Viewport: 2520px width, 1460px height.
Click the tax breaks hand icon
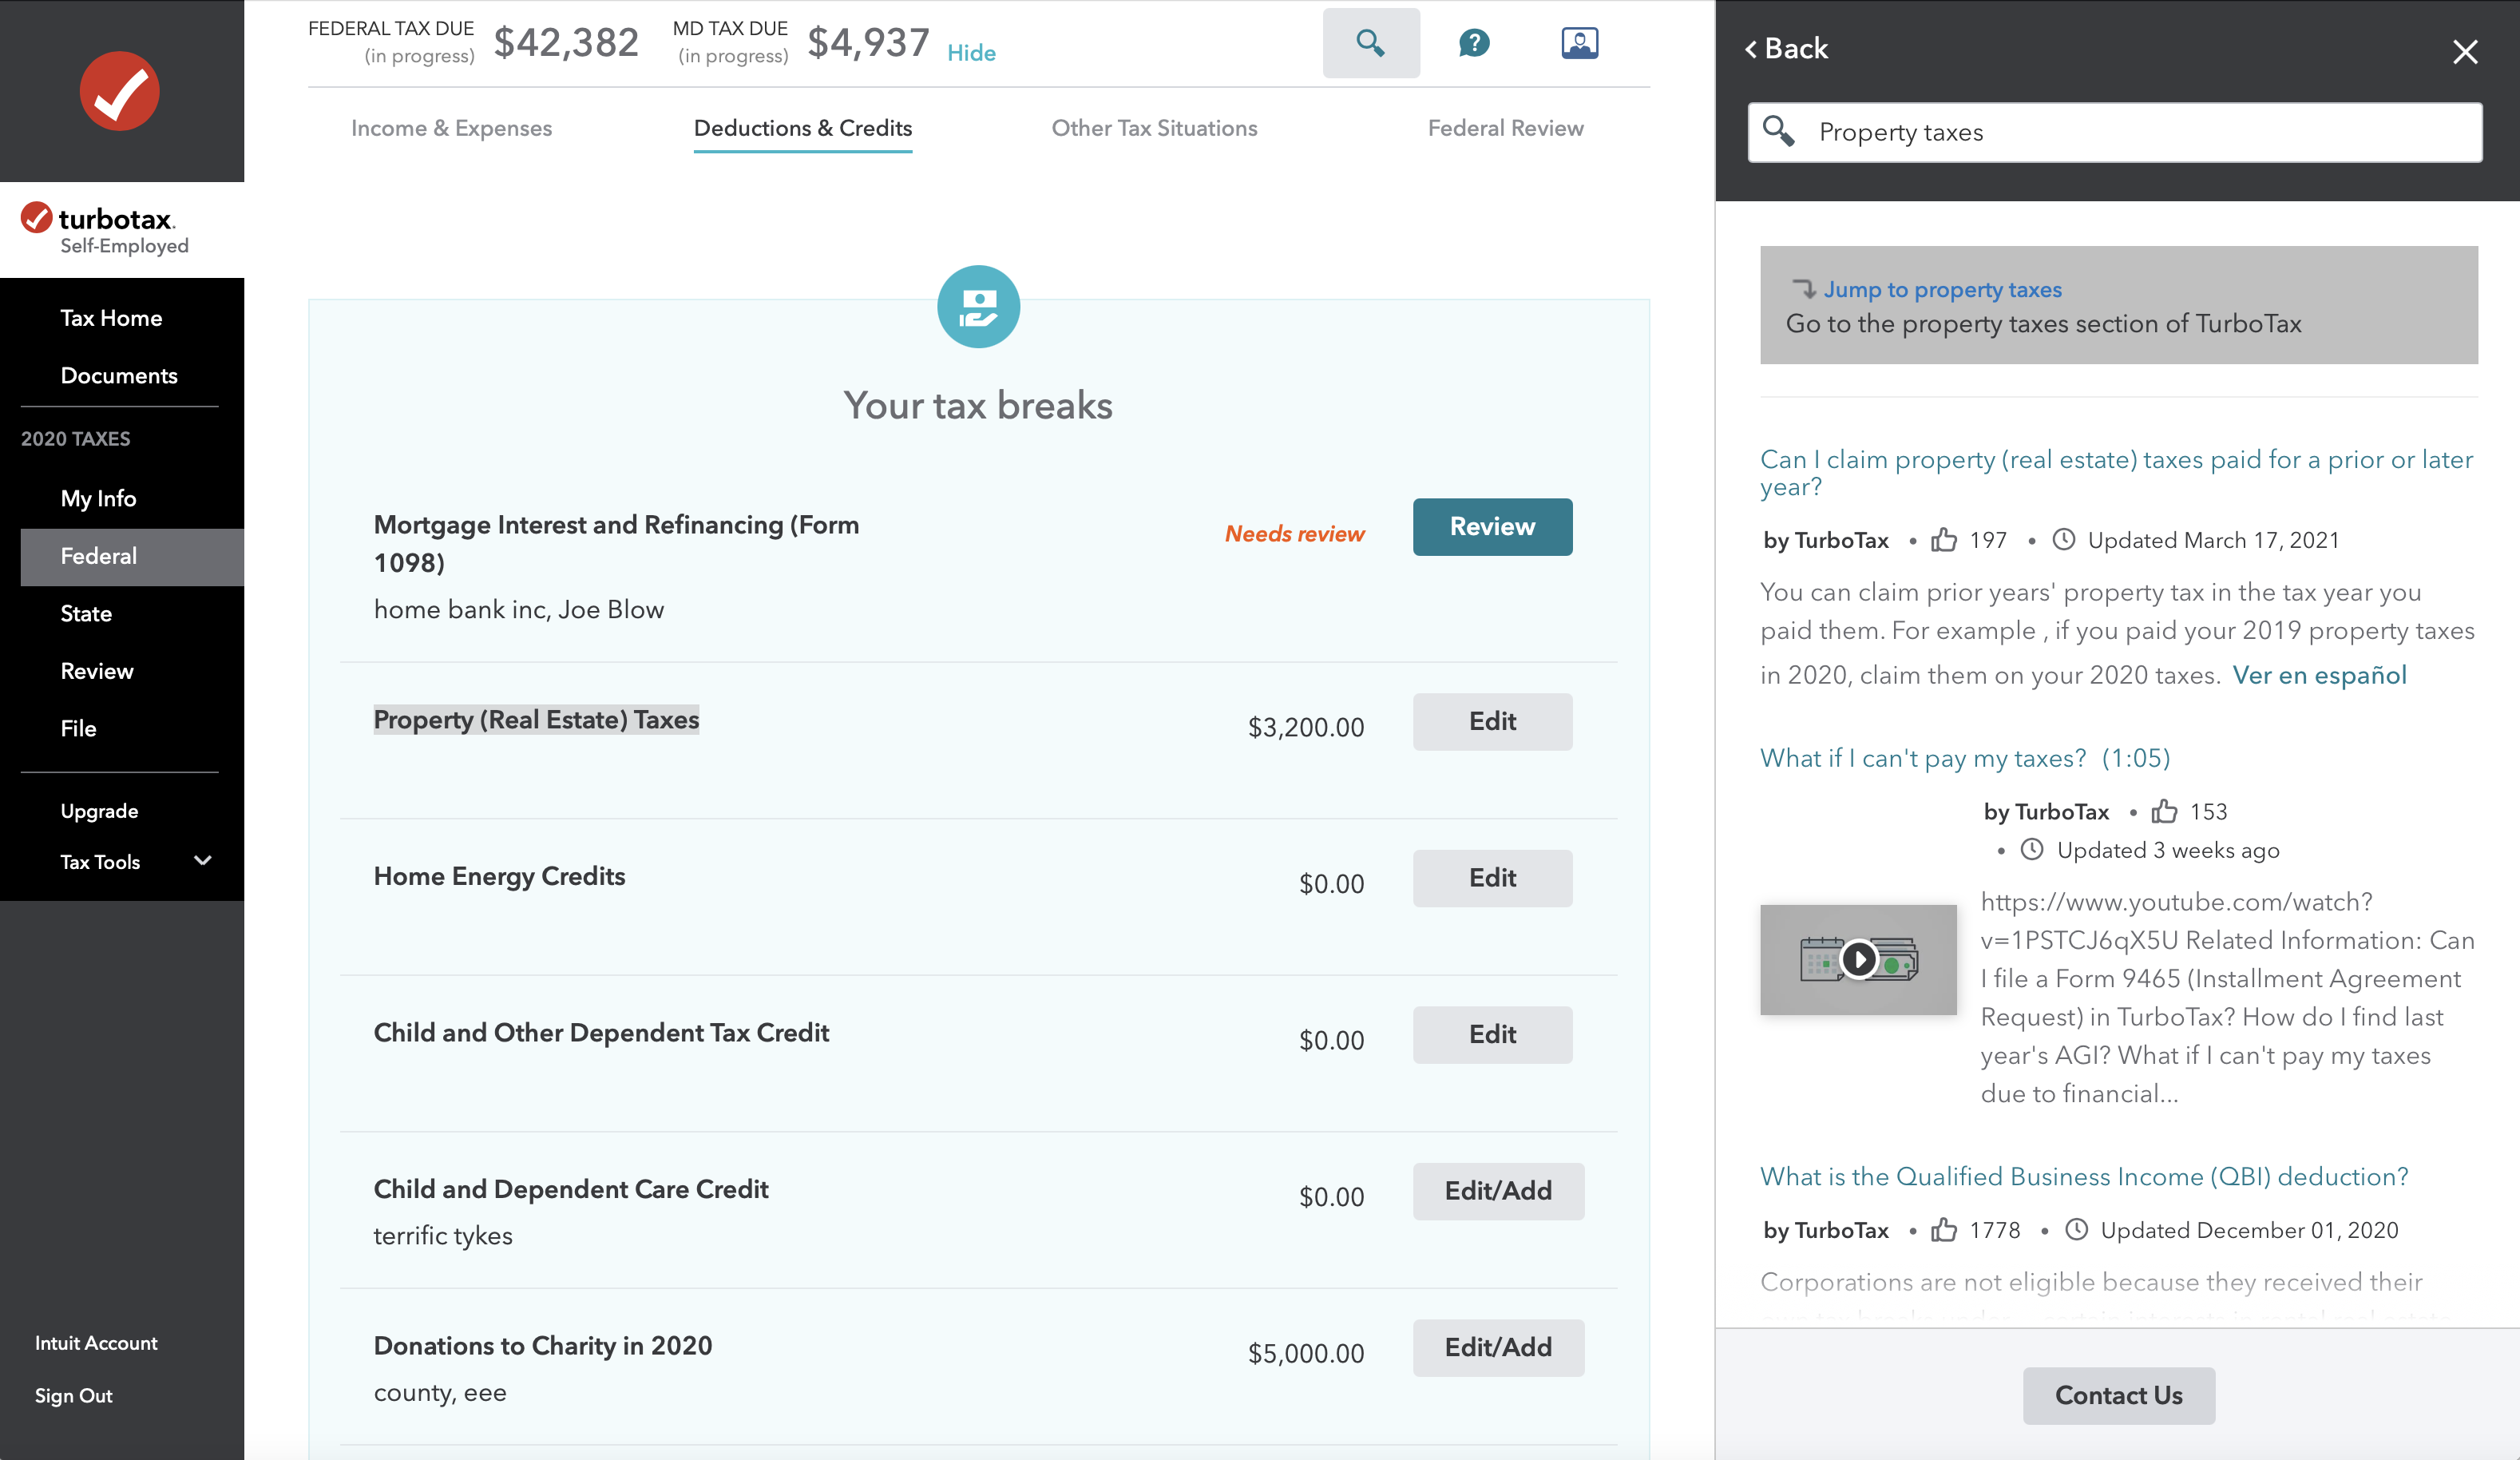pos(978,307)
